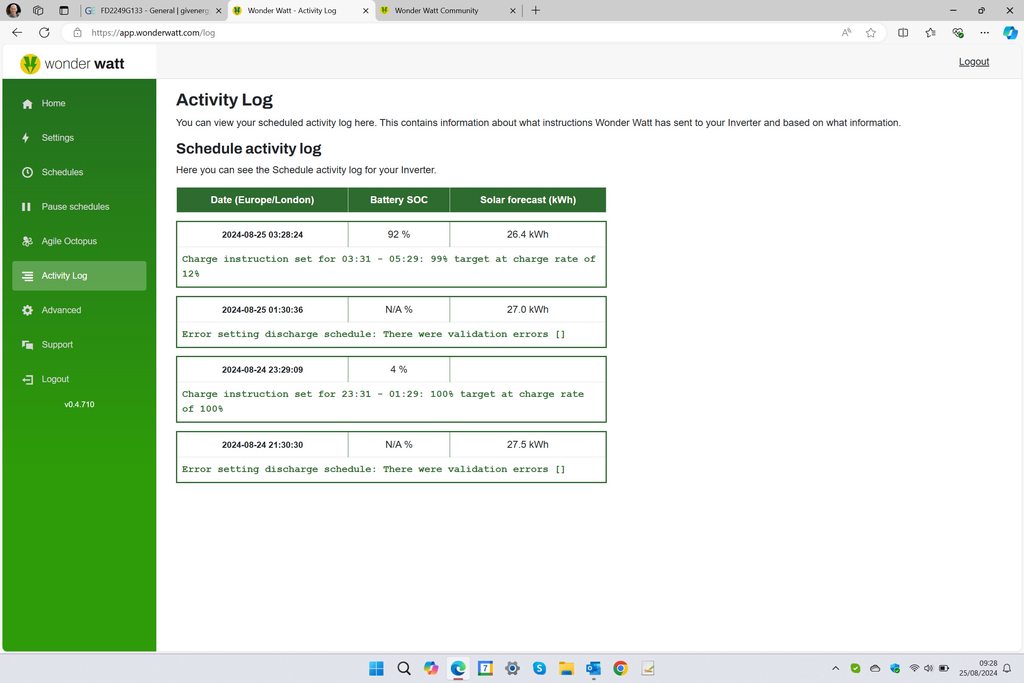Viewport: 1024px width, 683px height.
Task: Click the Advanced gear icon
Action: coord(27,310)
